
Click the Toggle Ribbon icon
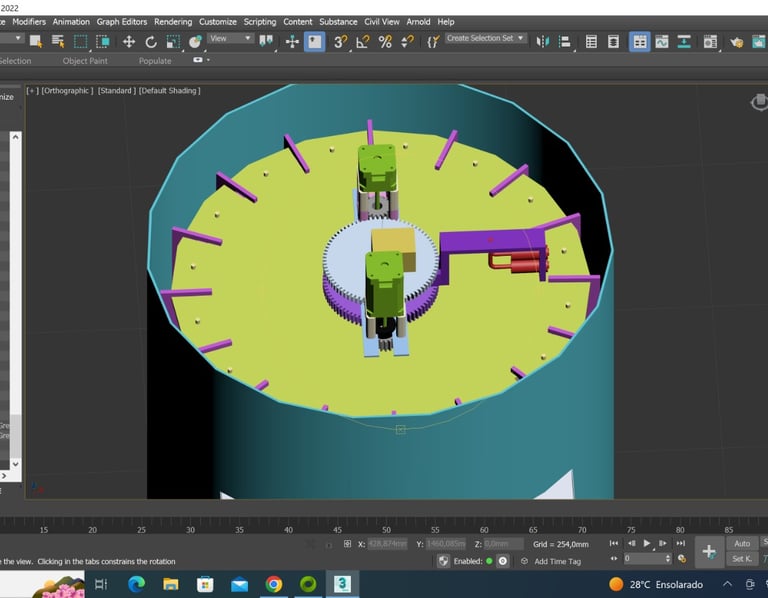pos(639,41)
